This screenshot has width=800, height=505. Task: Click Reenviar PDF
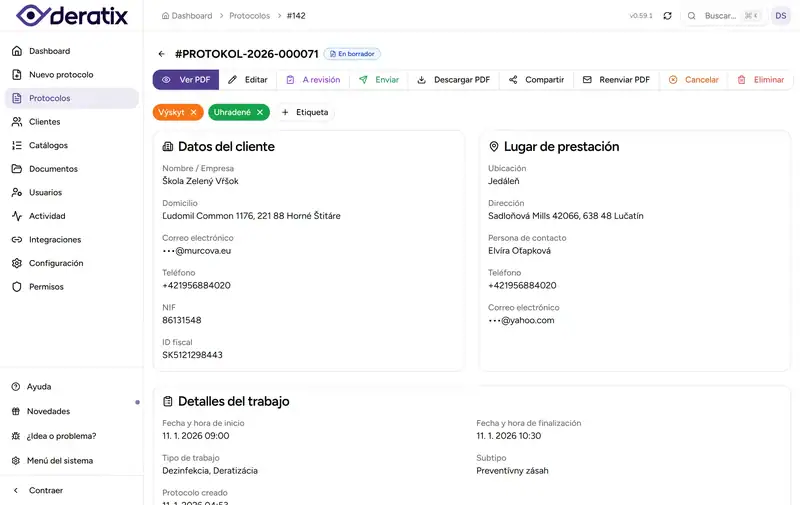[616, 80]
